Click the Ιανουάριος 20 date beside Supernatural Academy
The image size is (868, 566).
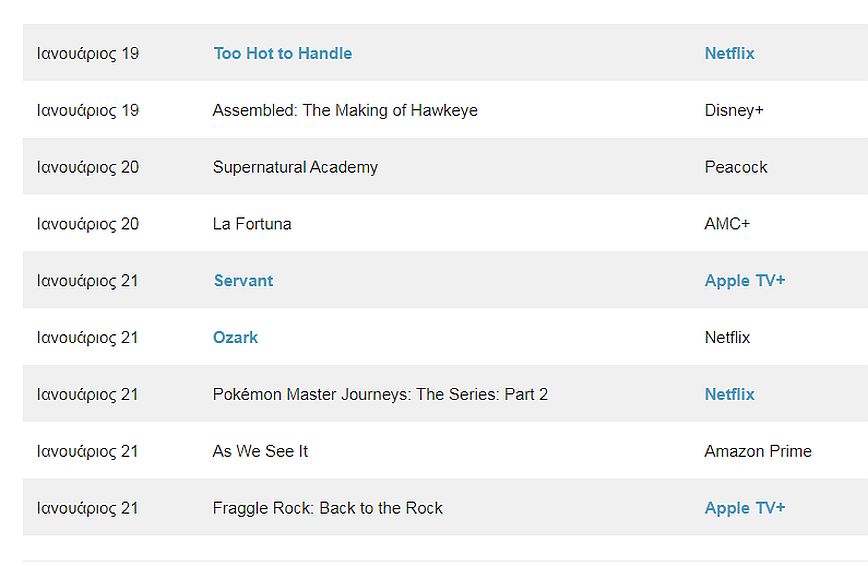pyautogui.click(x=88, y=167)
